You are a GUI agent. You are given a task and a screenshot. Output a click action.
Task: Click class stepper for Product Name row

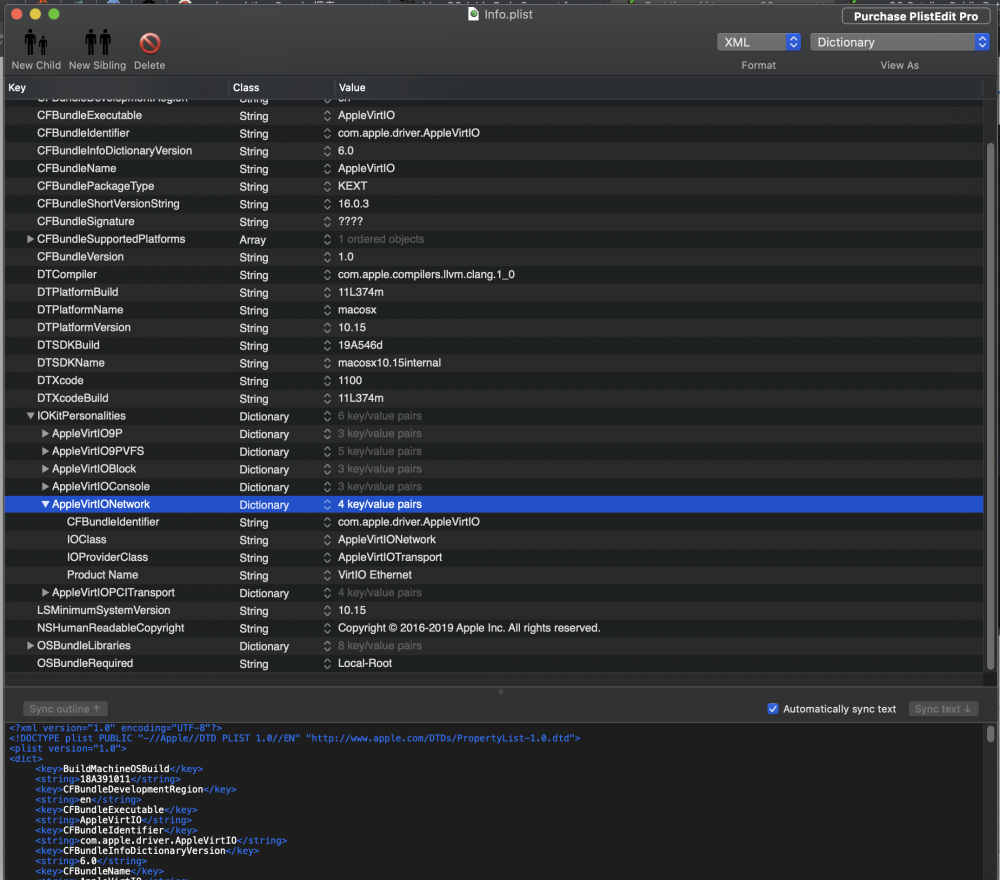tap(327, 575)
